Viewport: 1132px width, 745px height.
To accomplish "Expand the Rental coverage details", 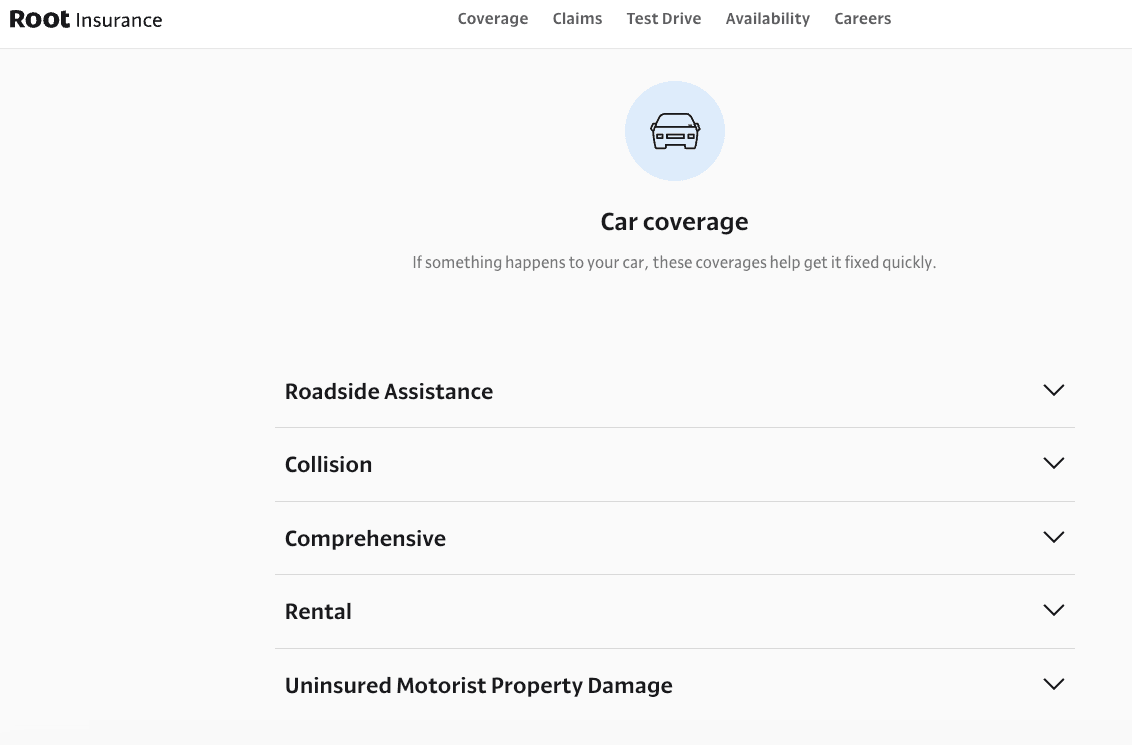I will pos(675,610).
